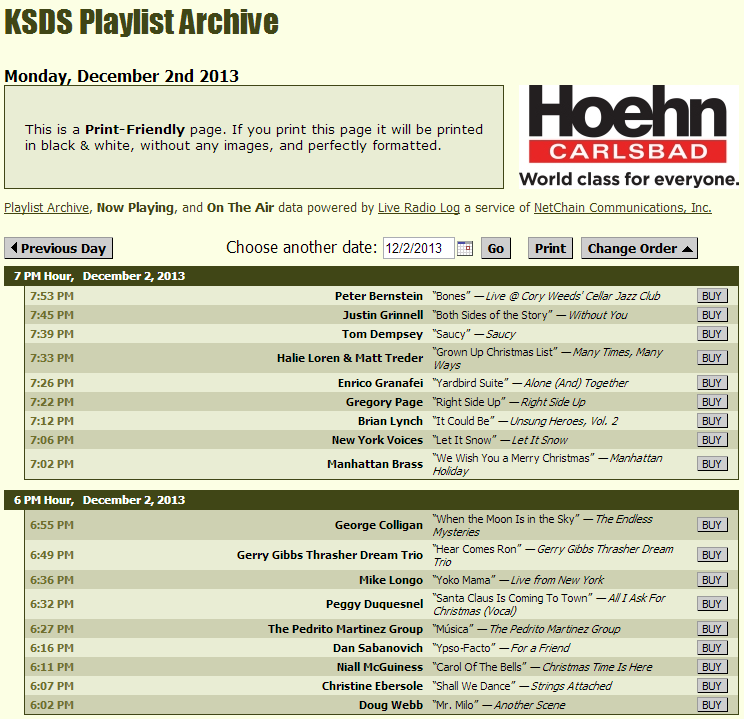Click the "Monday, December 2nd 2013" date heading
746x719 pixels.
(x=121, y=76)
